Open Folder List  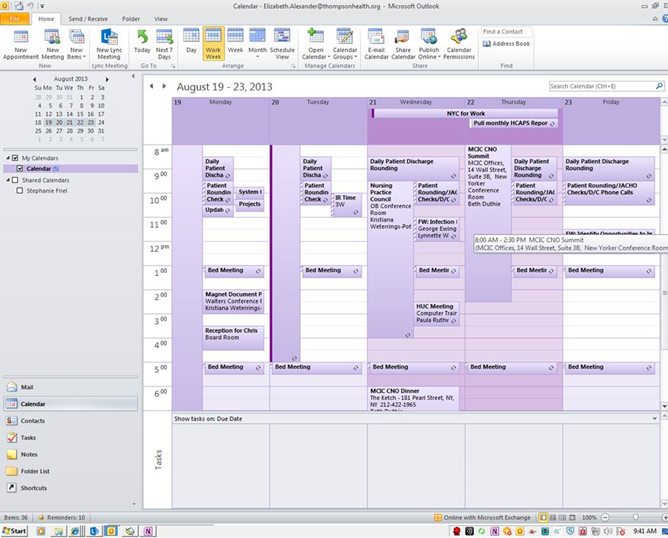click(x=70, y=471)
